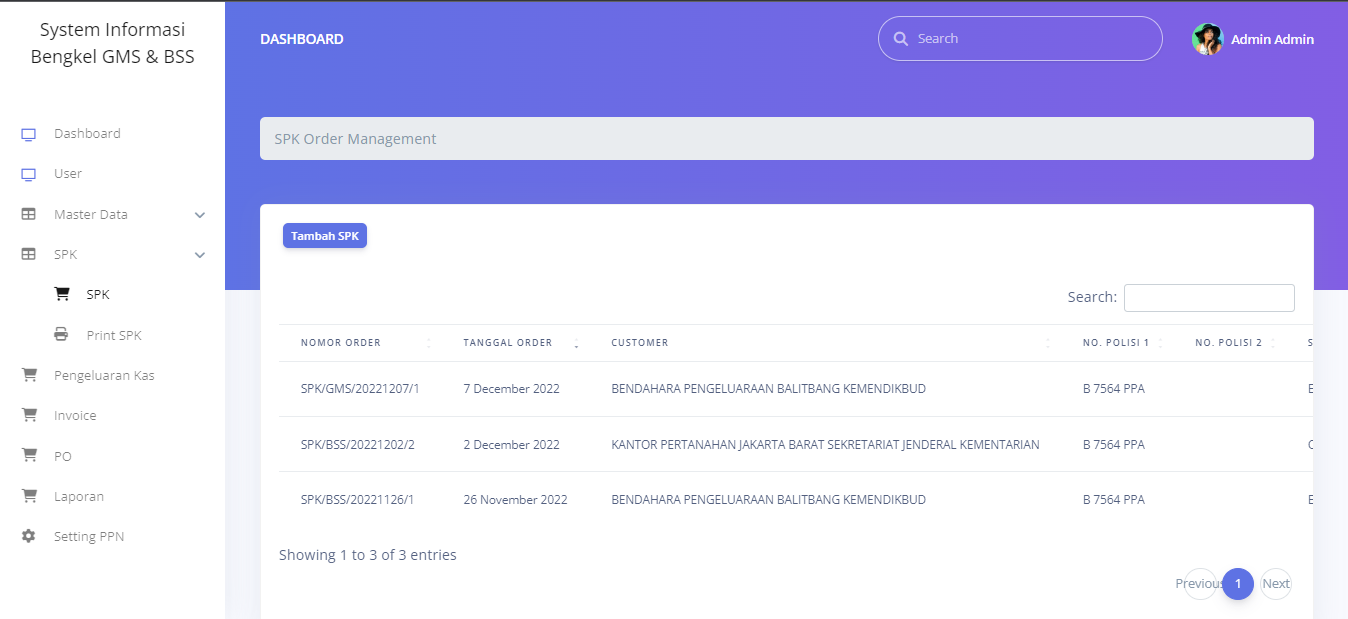Collapse the SPK menu chevron
Screen dimensions: 1348x619
pyautogui.click(x=200, y=255)
